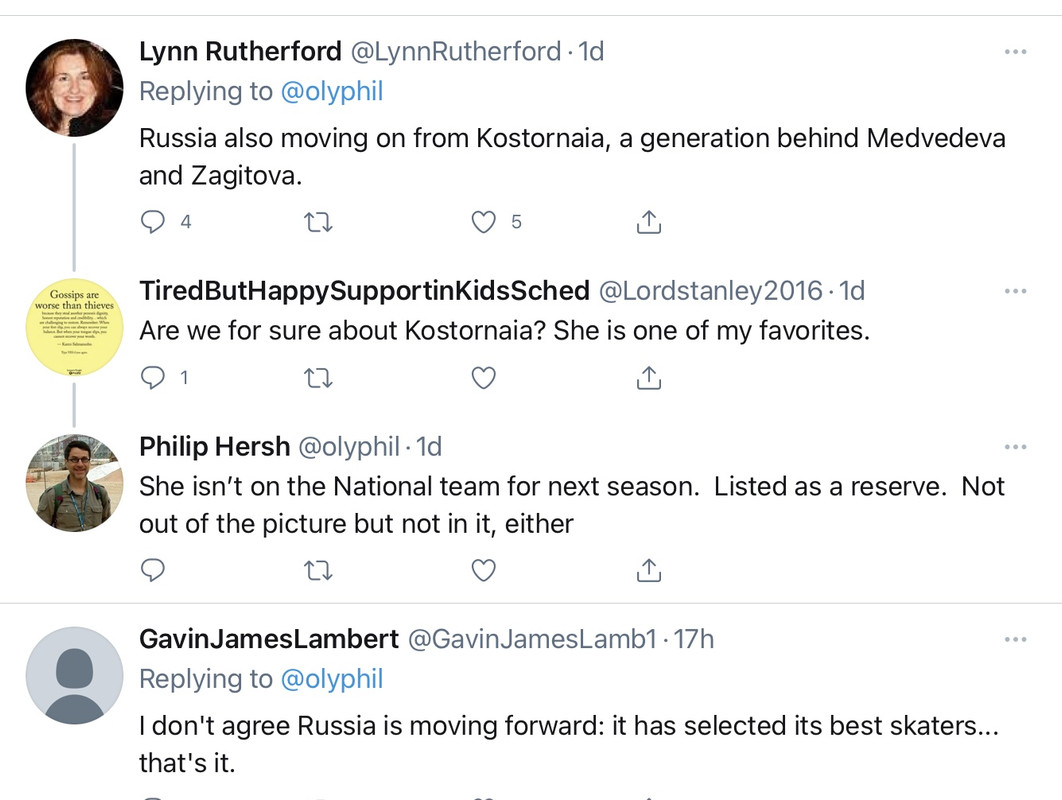Open more options for Lynn Rutherford's tweet
Image resolution: width=1062 pixels, height=800 pixels.
pyautogui.click(x=1015, y=51)
